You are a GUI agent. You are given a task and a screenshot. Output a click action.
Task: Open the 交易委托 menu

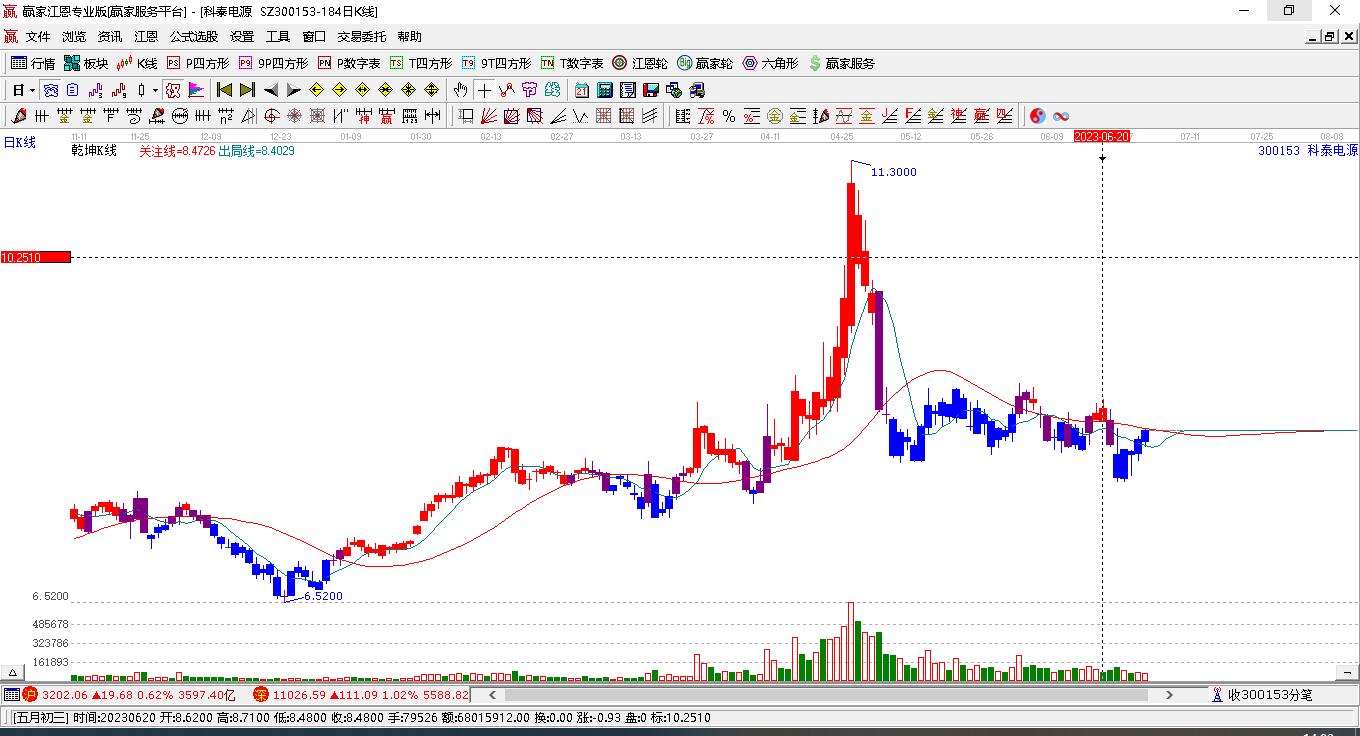point(361,37)
